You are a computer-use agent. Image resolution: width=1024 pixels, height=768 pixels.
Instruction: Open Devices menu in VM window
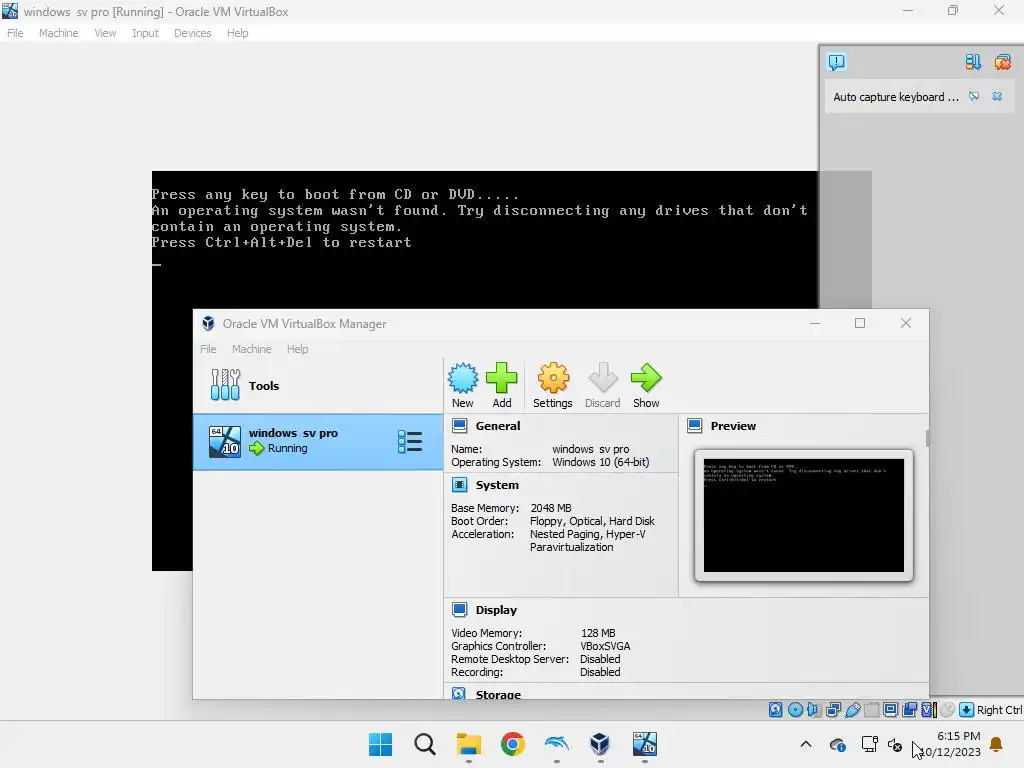[192, 33]
